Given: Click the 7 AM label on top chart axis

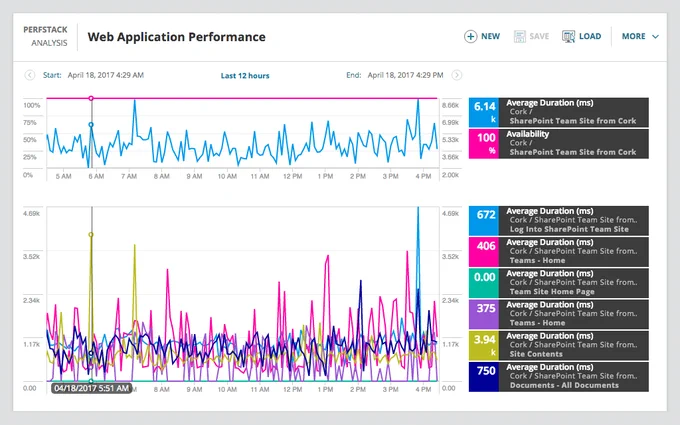Looking at the screenshot, I should [x=129, y=177].
